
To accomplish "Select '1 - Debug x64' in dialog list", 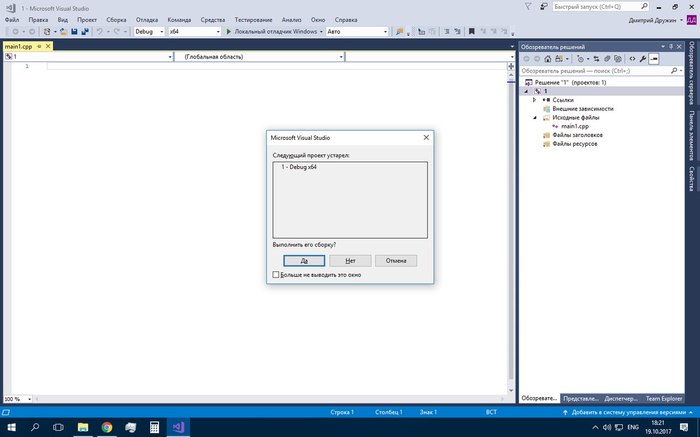I will click(299, 167).
